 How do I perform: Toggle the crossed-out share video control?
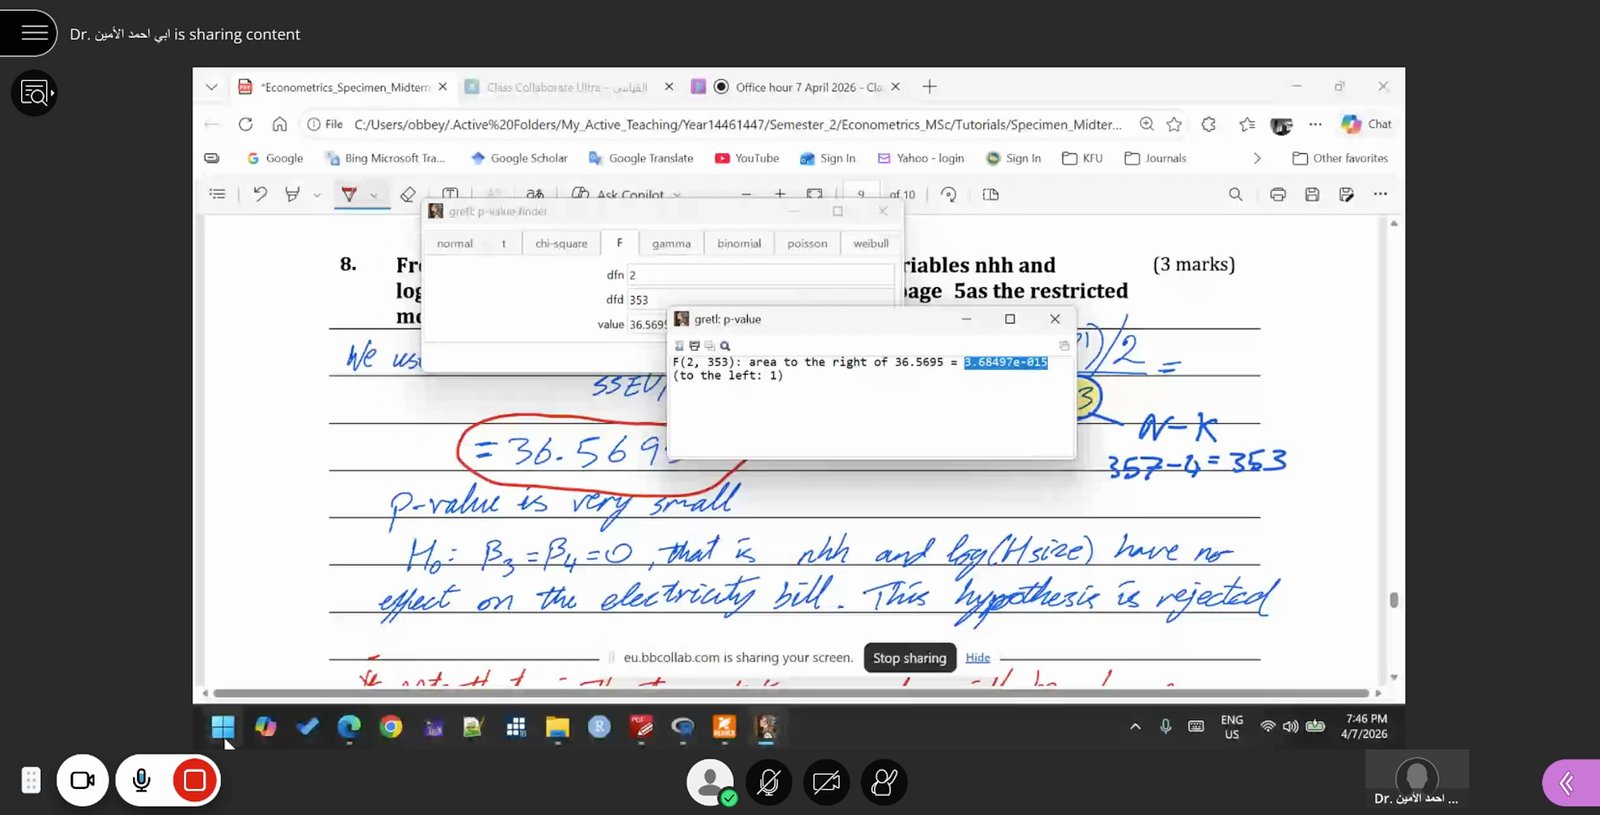(x=826, y=782)
